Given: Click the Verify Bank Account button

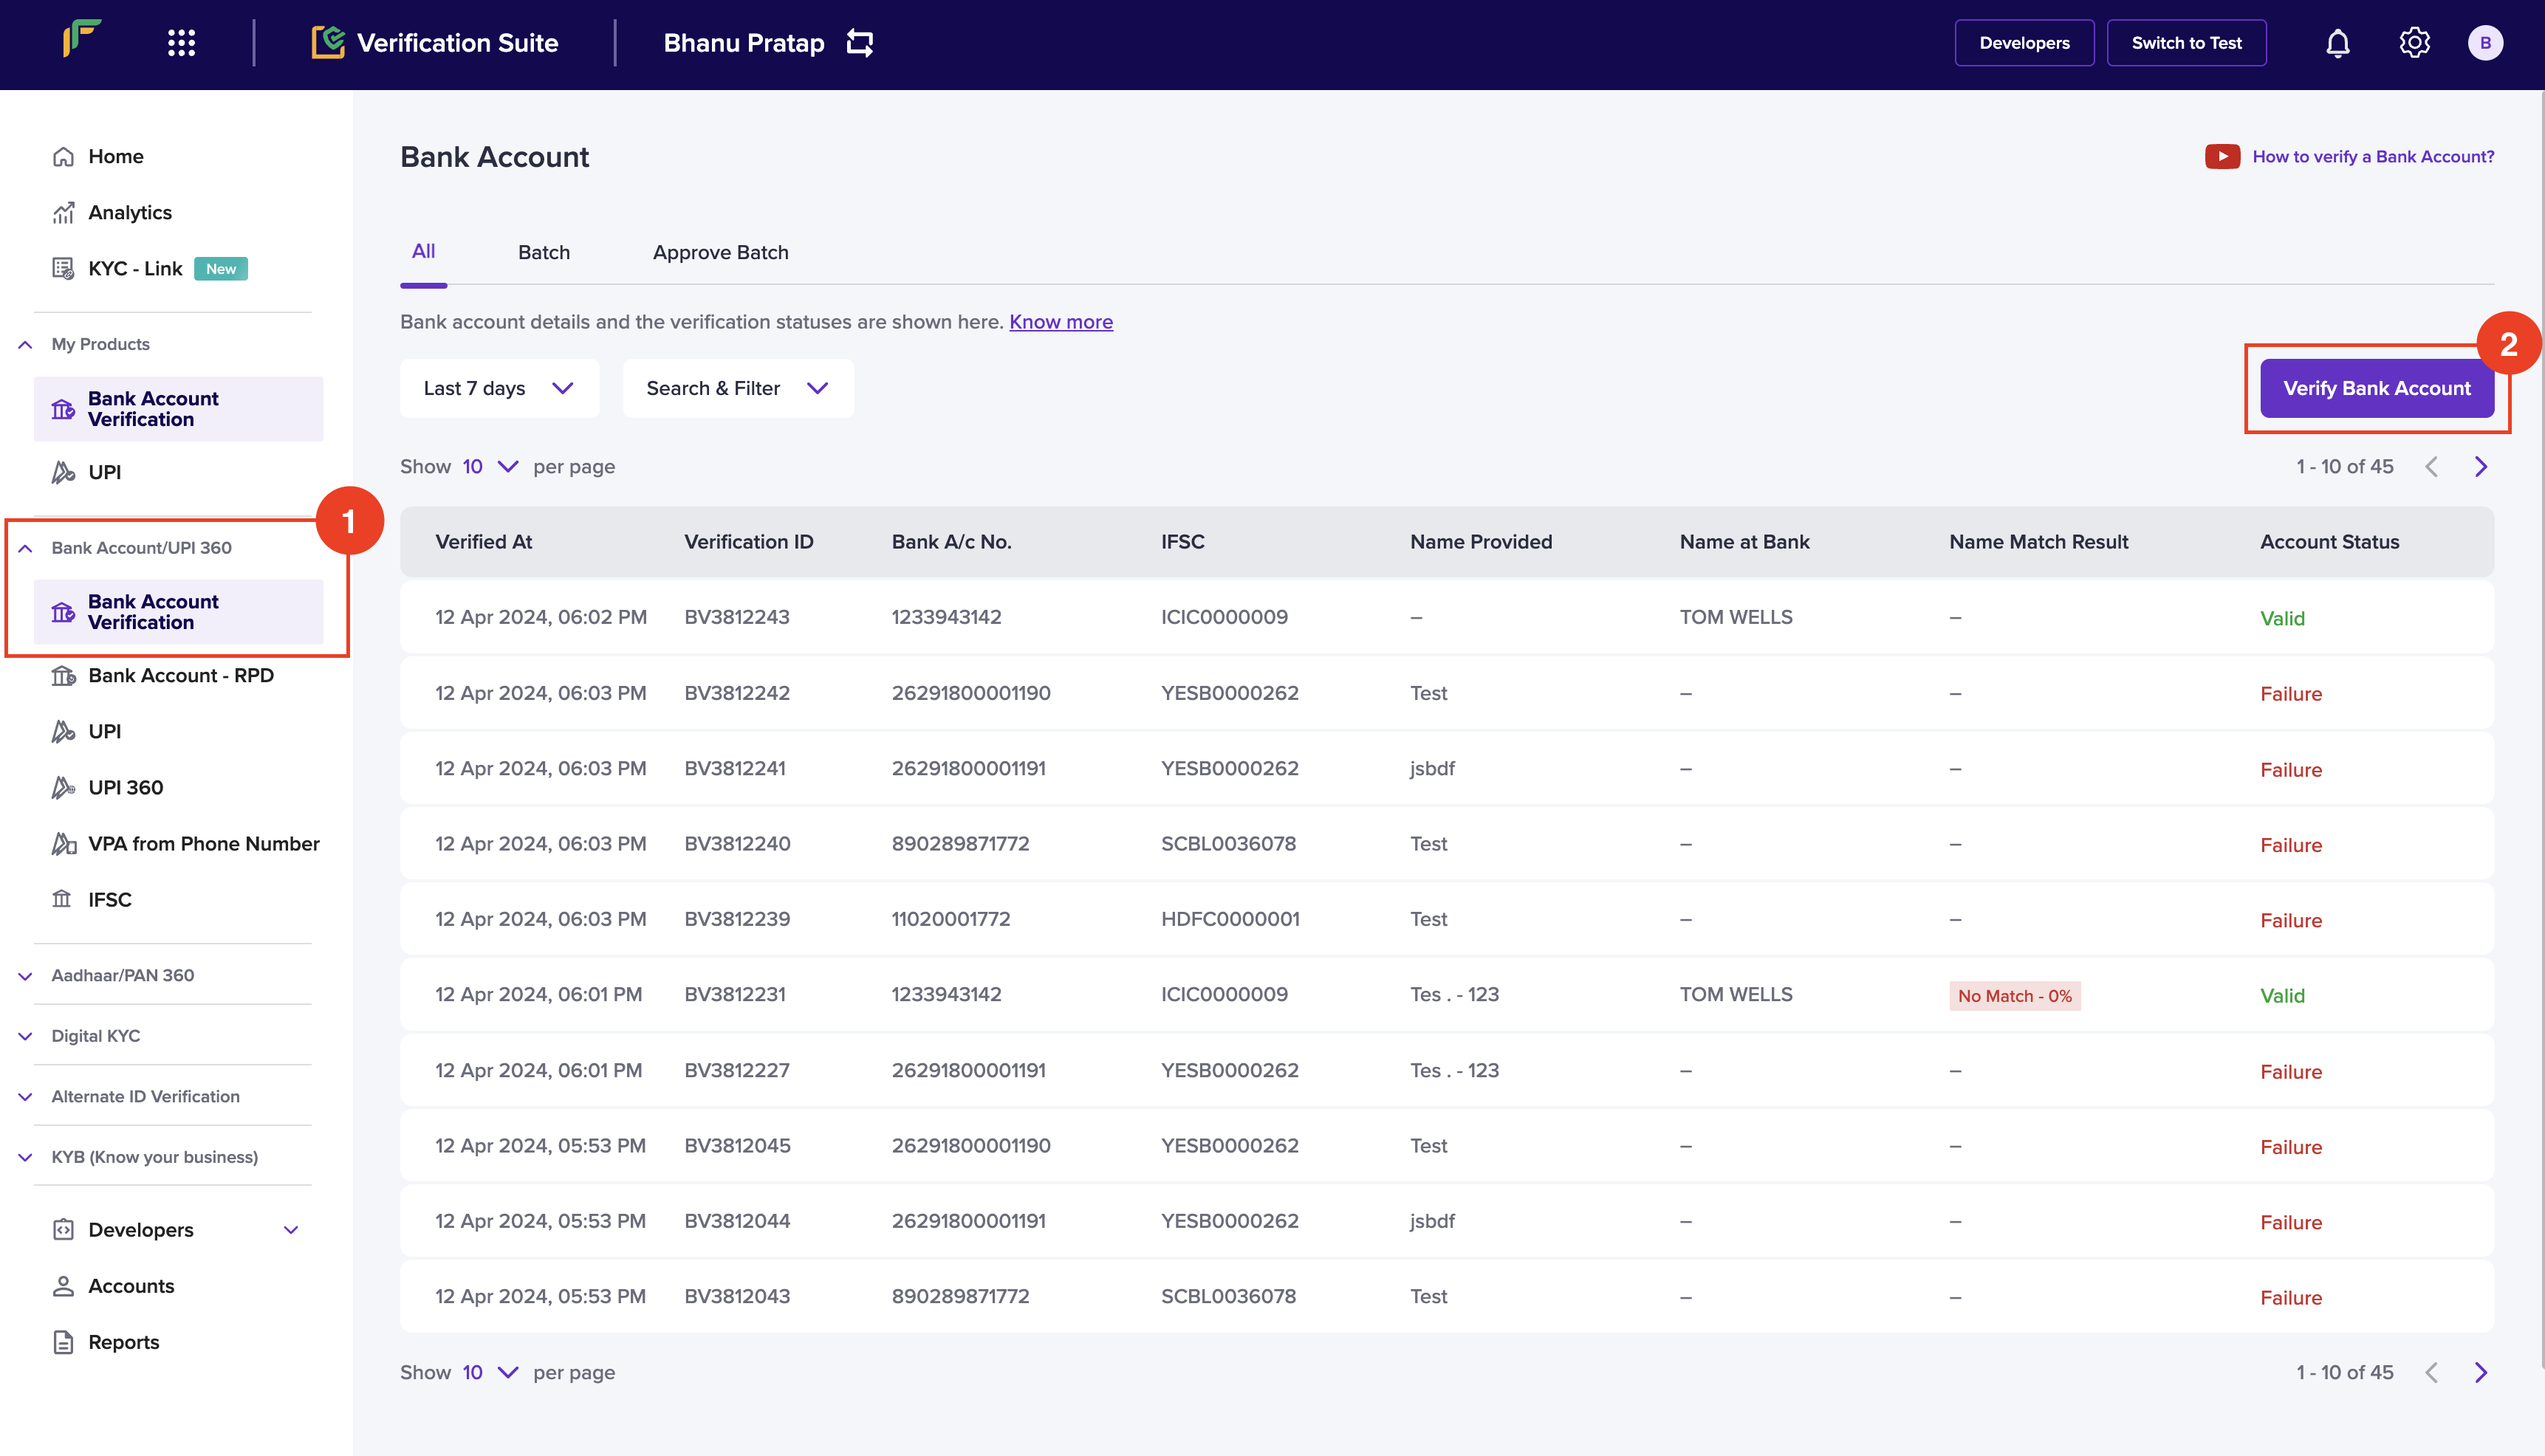Looking at the screenshot, I should (x=2376, y=388).
